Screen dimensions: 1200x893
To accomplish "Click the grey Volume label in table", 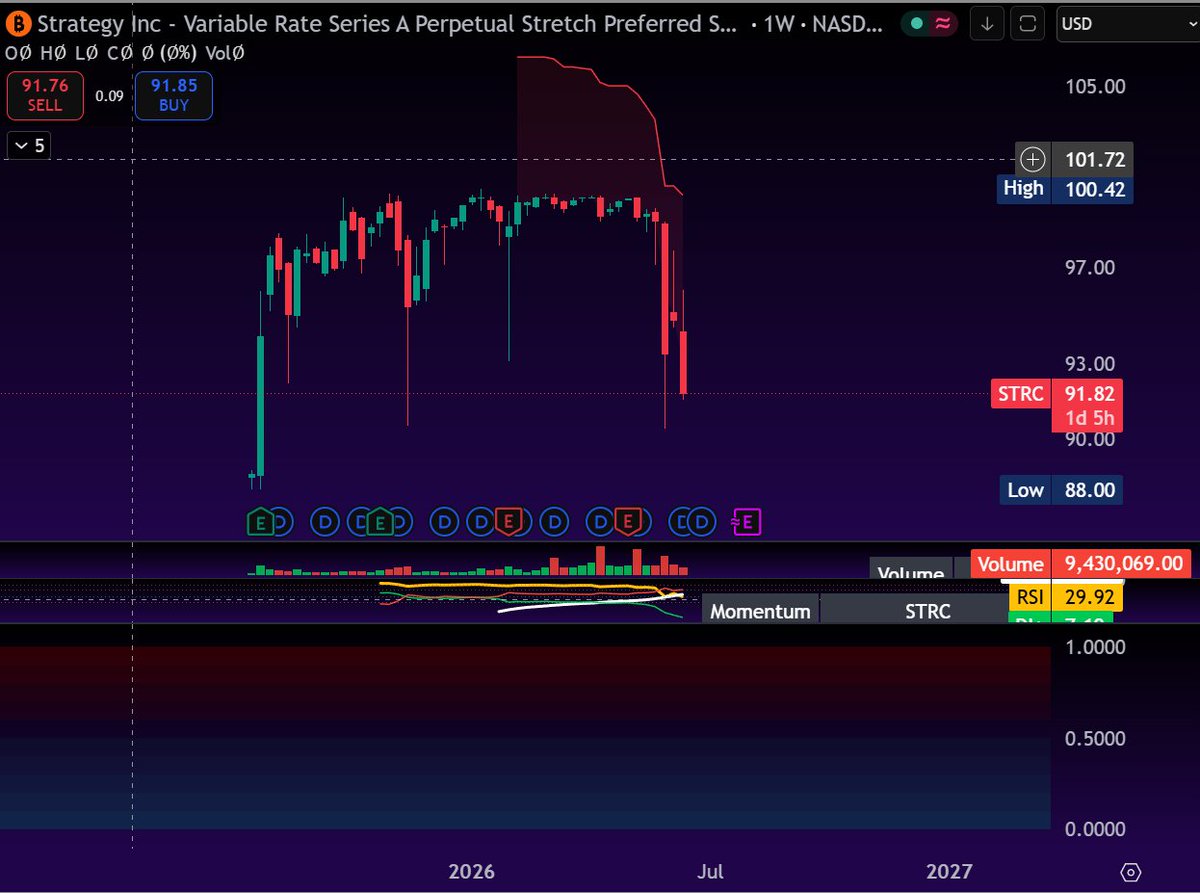I will pyautogui.click(x=910, y=572).
